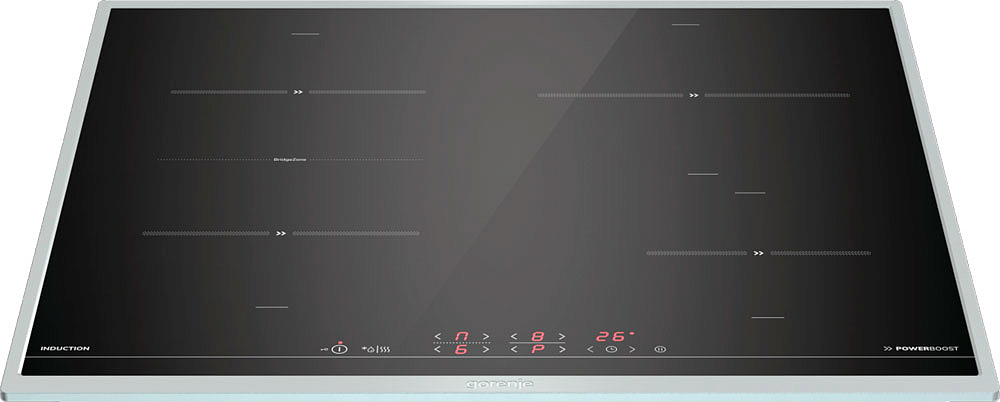The width and height of the screenshot is (1000, 402).
Task: Tap the timer display showing 26
Action: [614, 336]
